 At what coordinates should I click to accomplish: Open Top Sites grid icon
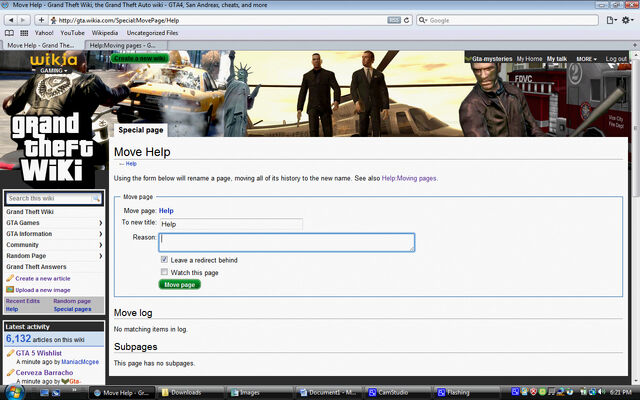(24, 33)
